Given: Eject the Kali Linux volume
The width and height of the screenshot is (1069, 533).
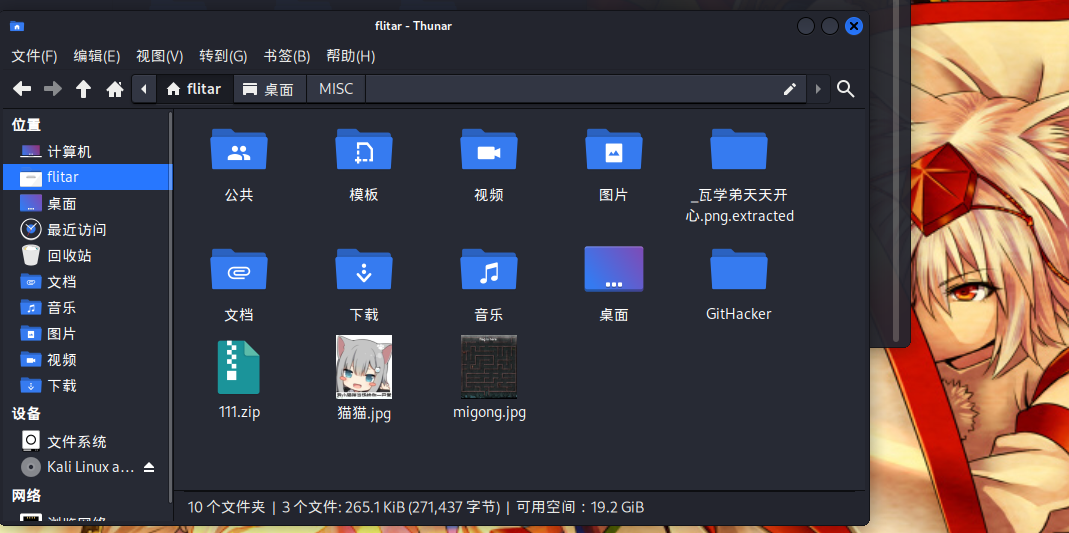Looking at the screenshot, I should [149, 467].
